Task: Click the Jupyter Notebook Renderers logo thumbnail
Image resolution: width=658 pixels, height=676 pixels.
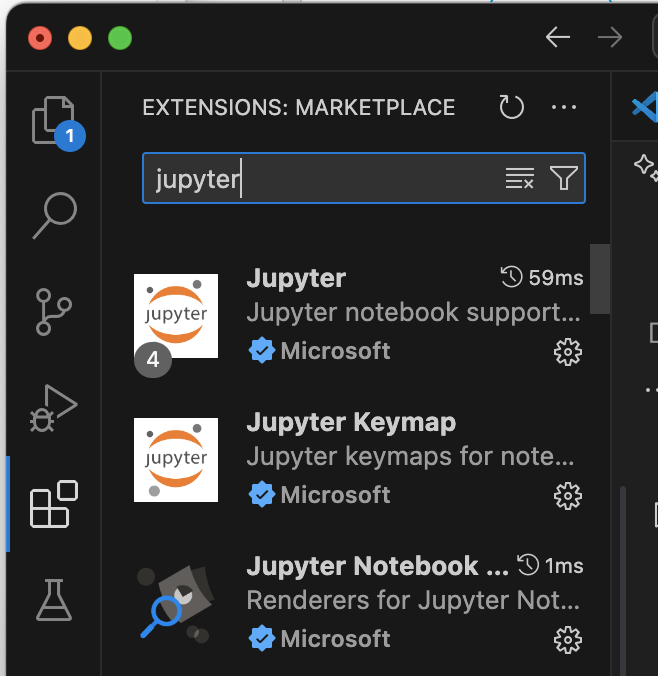Action: coord(176,603)
